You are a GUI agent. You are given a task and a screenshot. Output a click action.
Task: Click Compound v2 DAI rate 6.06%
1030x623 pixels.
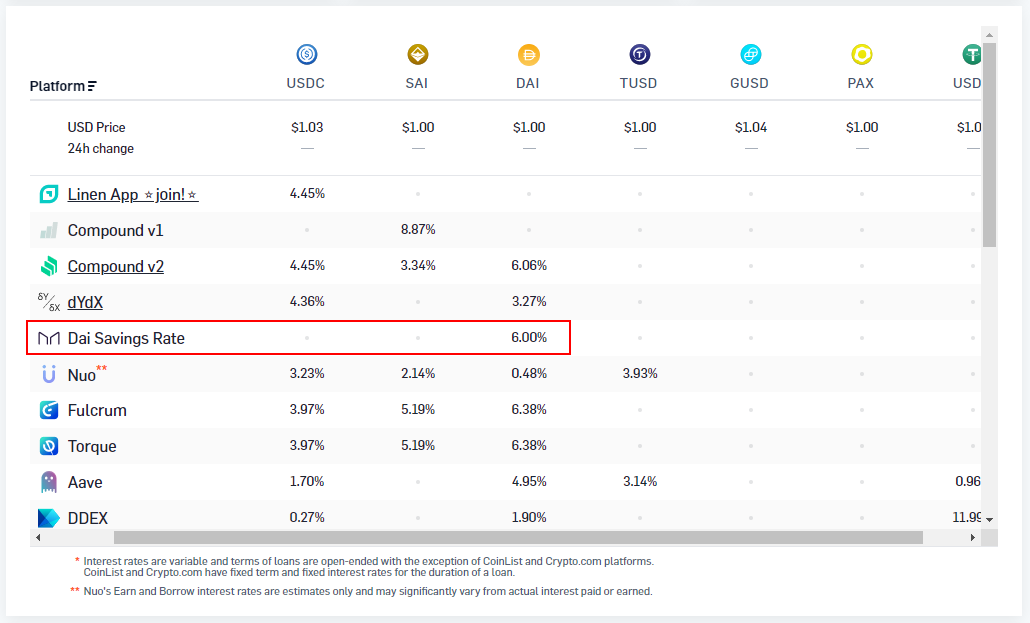[x=529, y=265]
